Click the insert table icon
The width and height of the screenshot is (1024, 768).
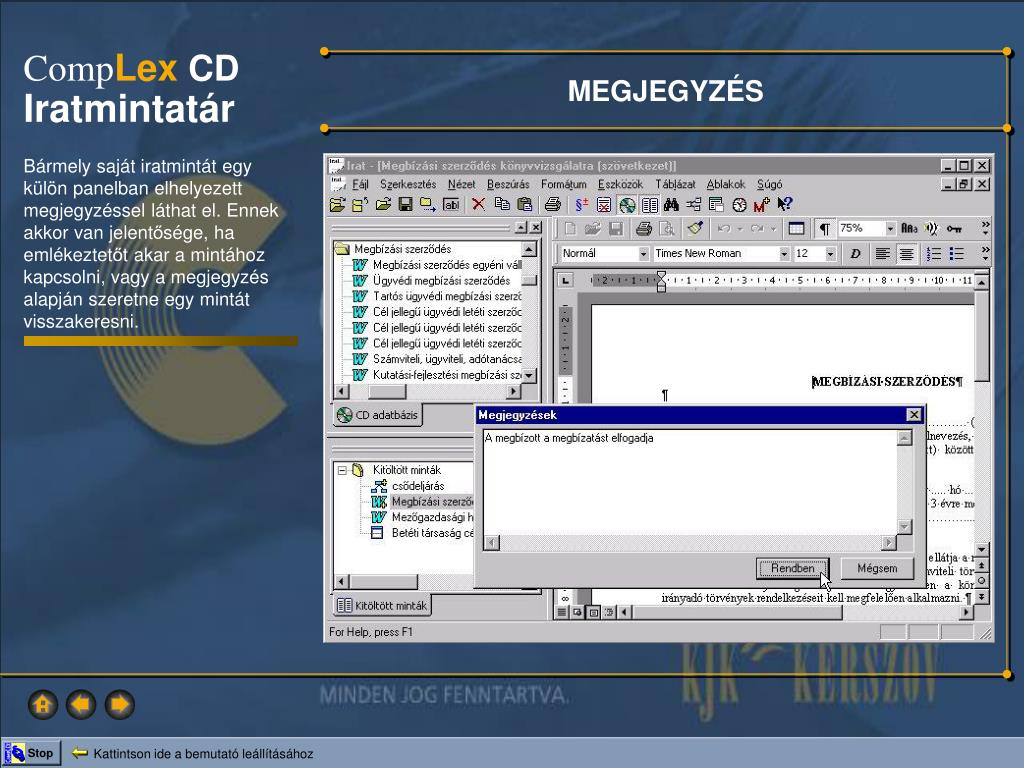(x=796, y=229)
